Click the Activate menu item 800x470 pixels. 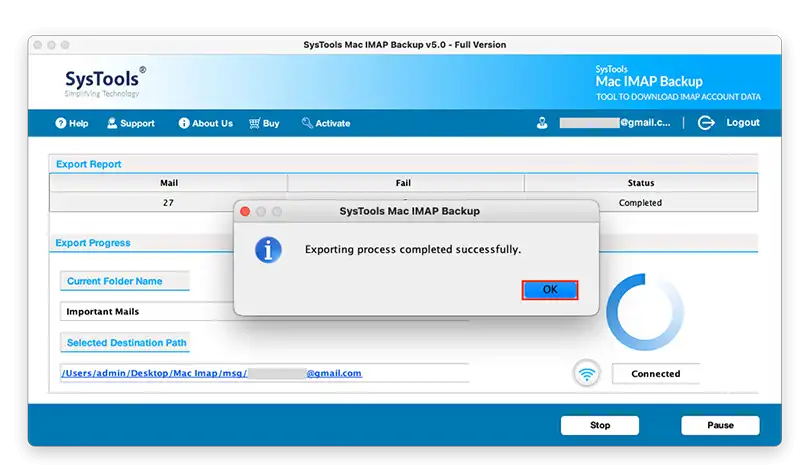[326, 123]
